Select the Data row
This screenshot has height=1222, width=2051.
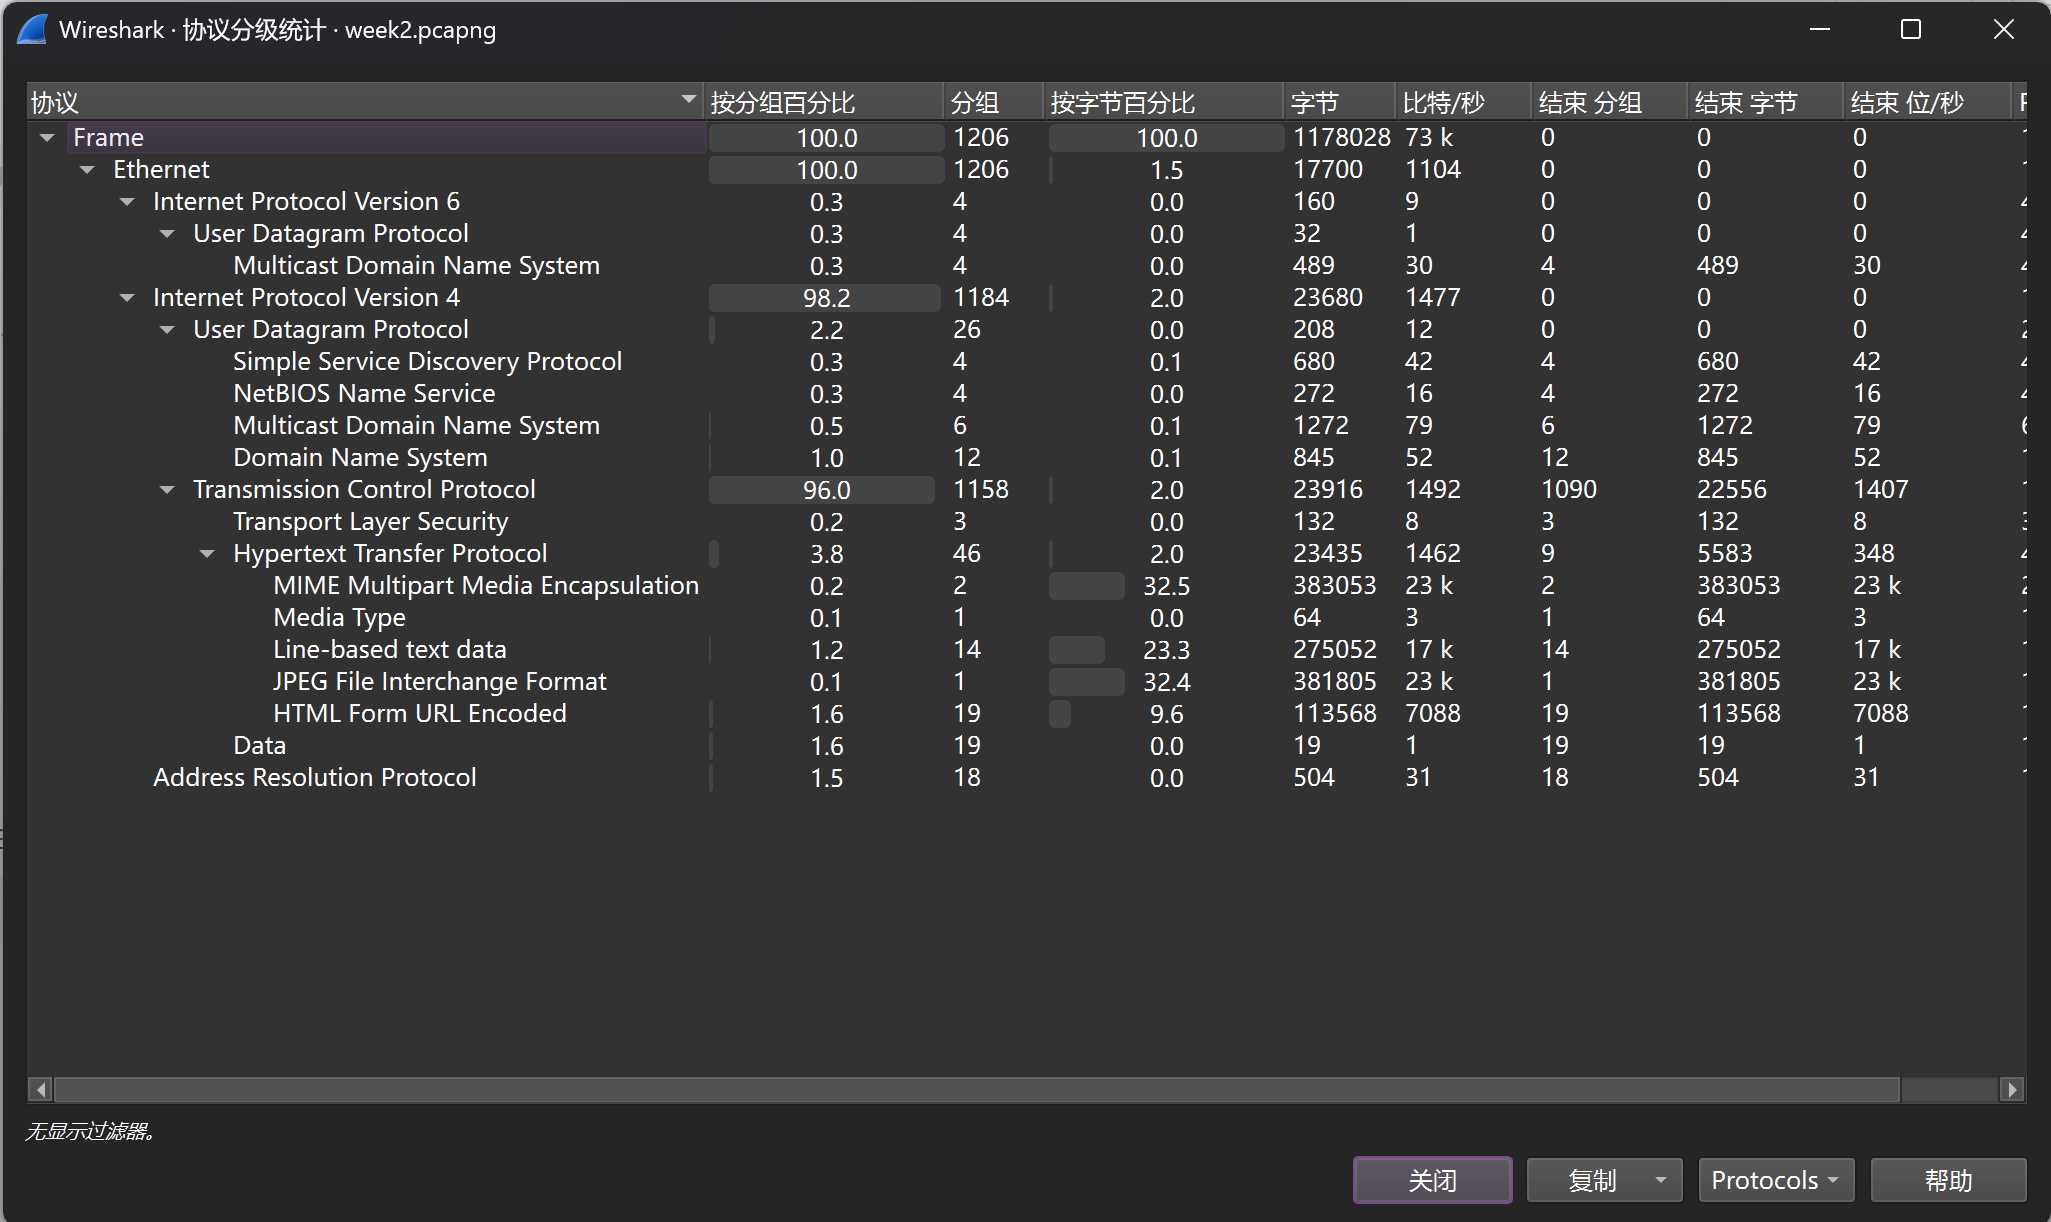pos(1026,746)
